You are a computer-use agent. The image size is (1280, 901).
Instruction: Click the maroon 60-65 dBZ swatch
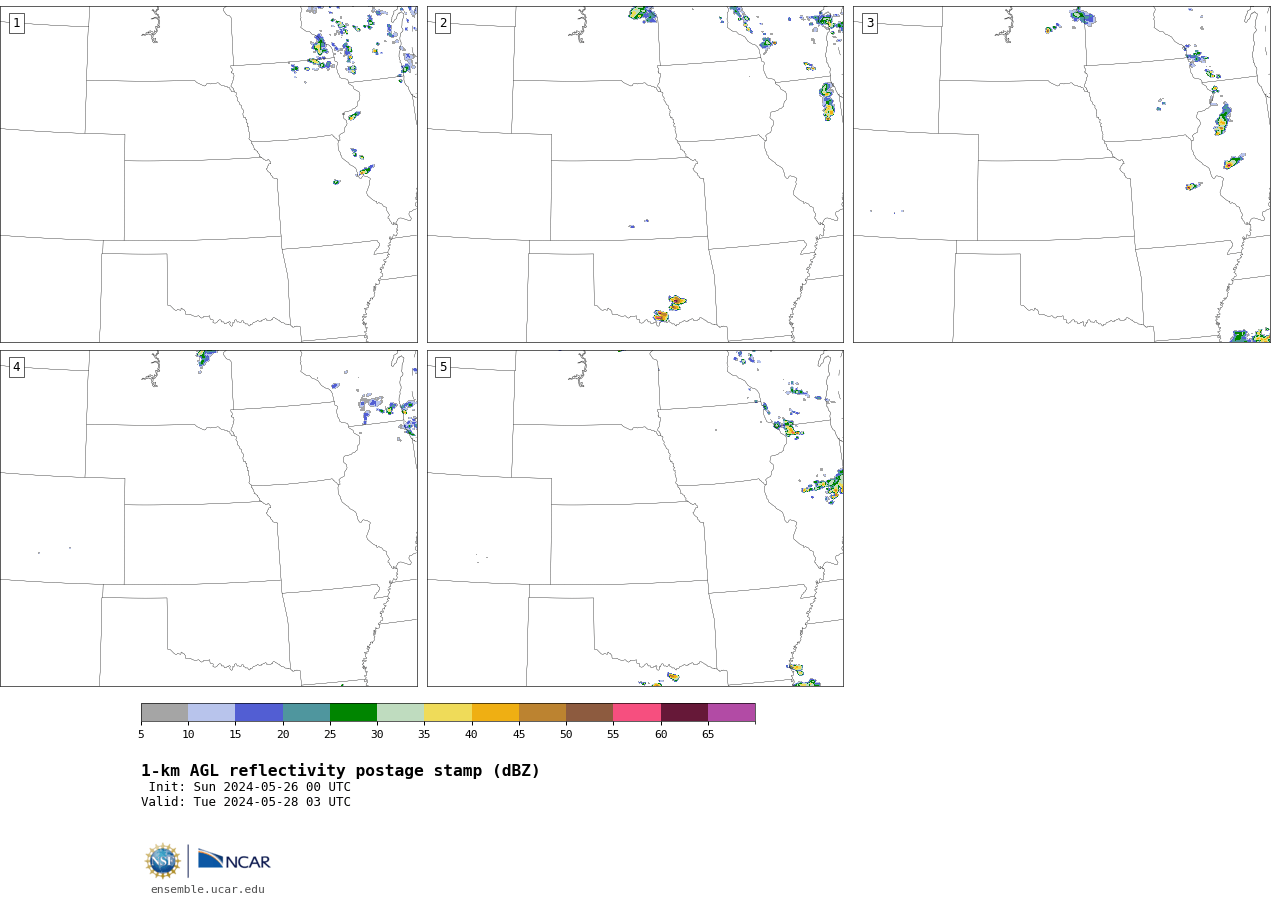tap(684, 713)
